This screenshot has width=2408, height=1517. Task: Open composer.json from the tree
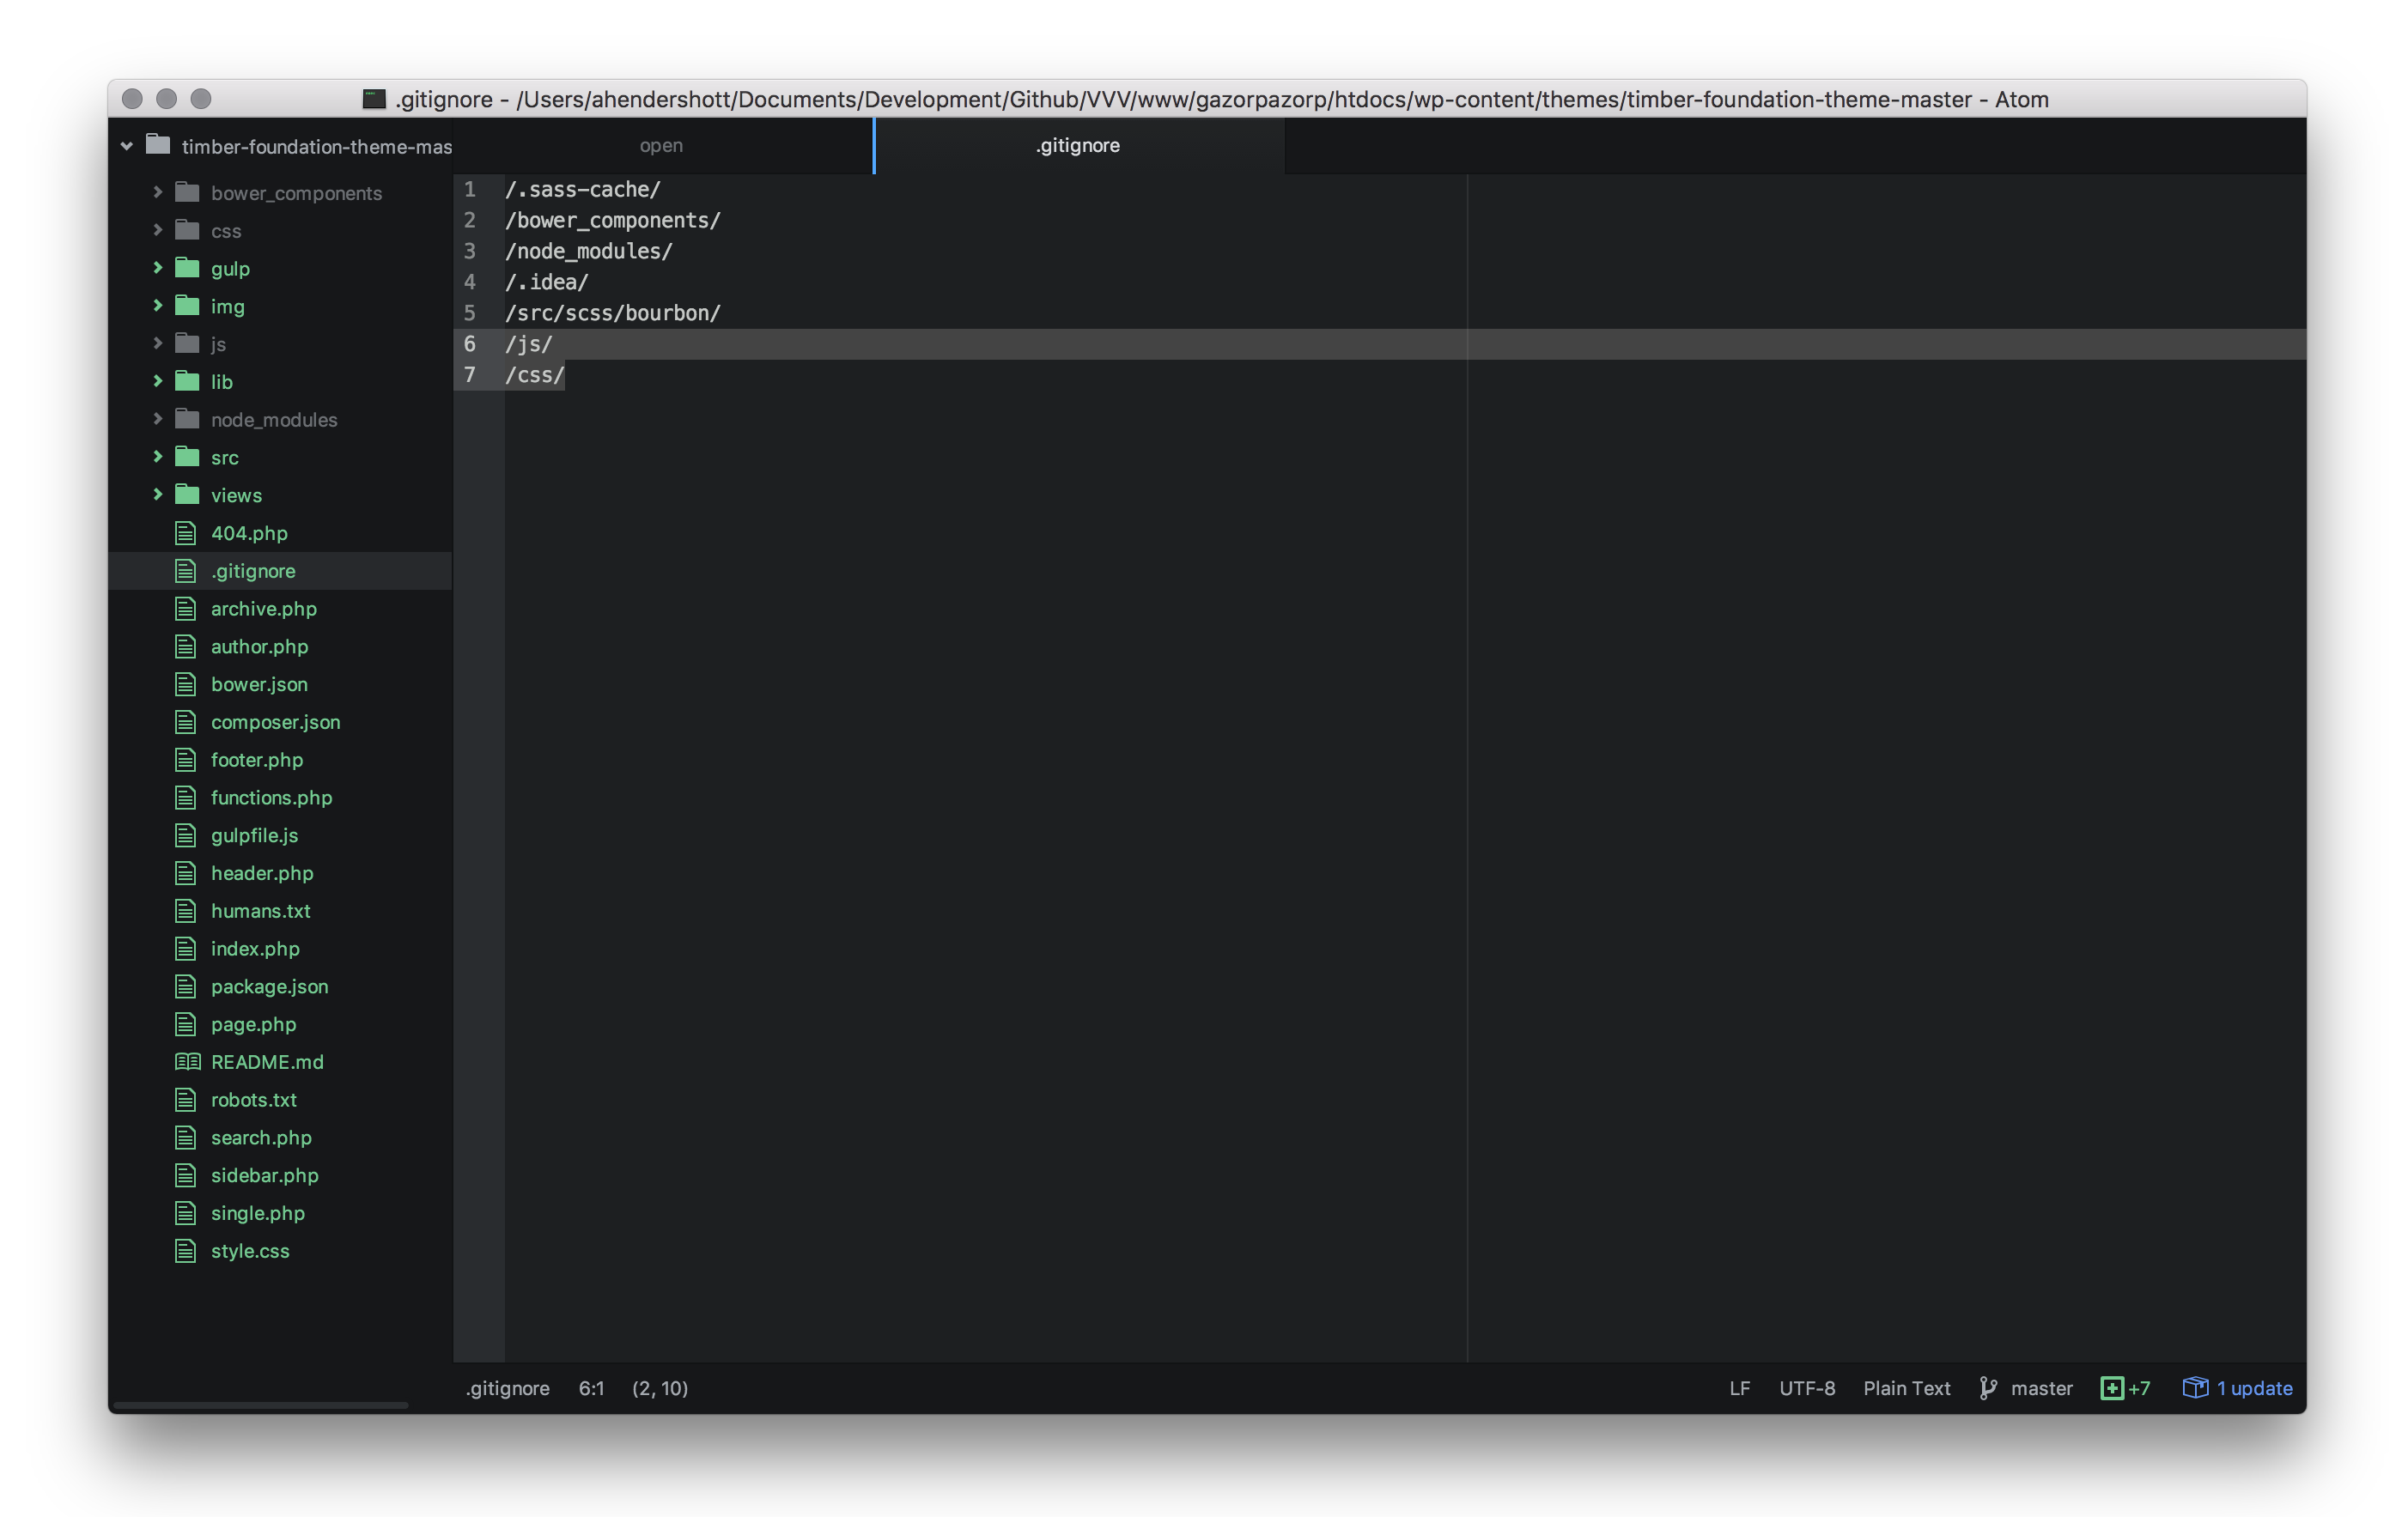coord(275,722)
